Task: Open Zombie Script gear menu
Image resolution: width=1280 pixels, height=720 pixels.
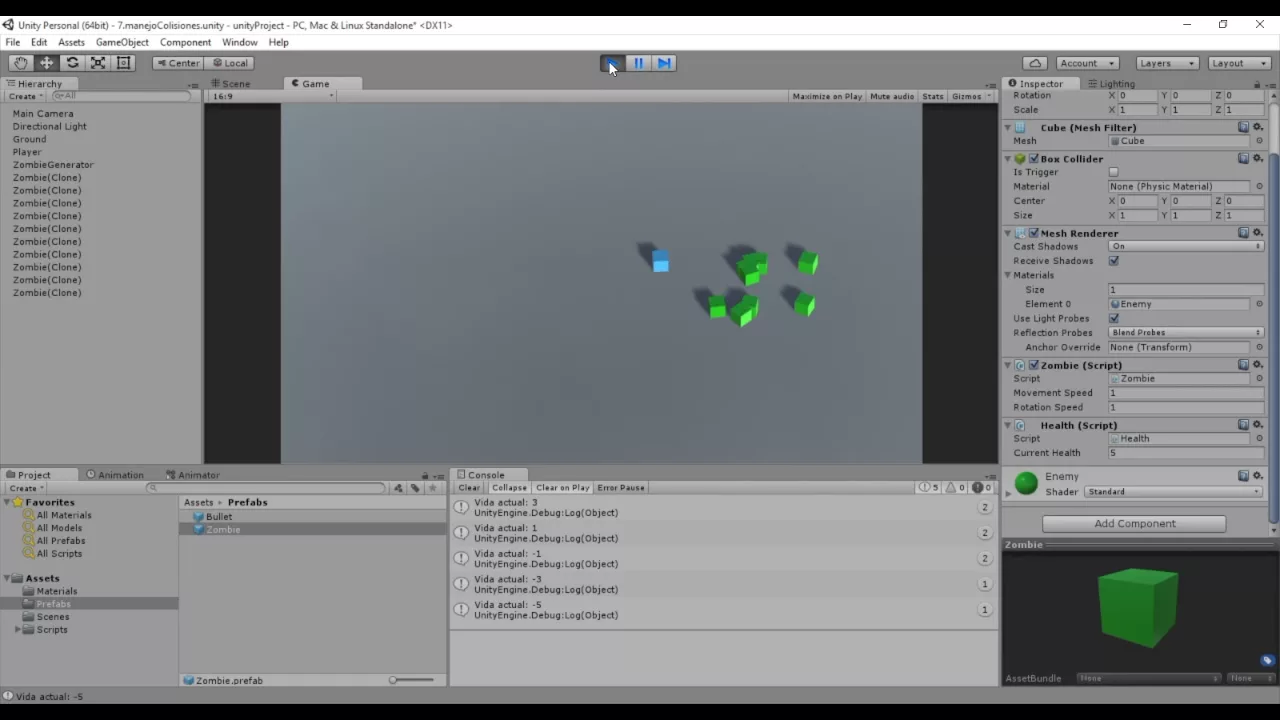Action: point(1259,365)
